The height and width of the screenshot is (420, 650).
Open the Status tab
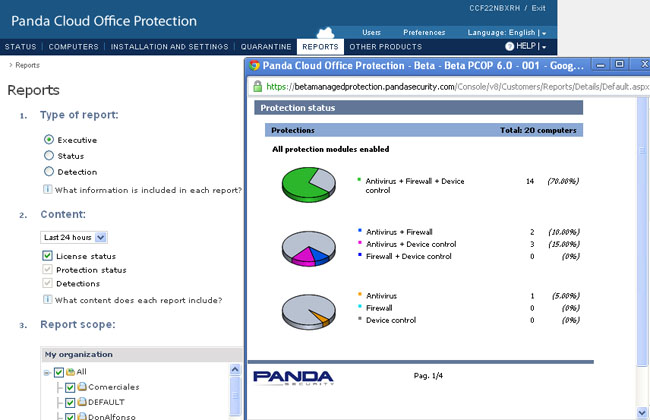[x=20, y=47]
